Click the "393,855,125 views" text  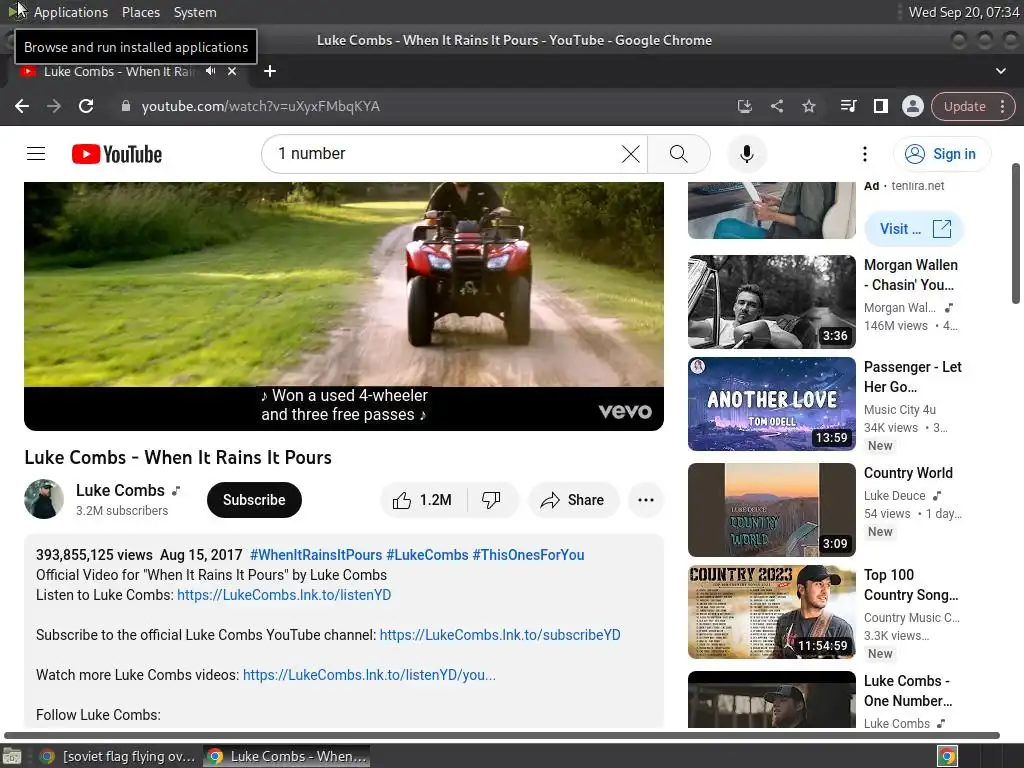tap(94, 555)
